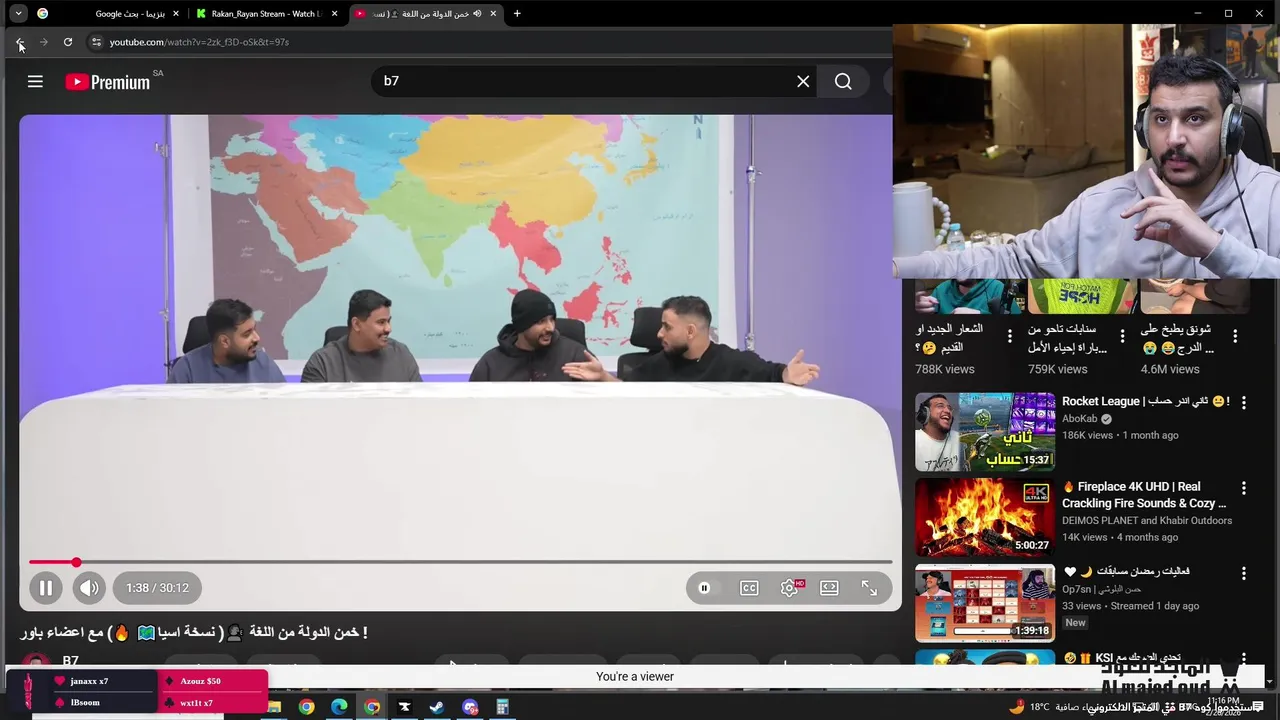The width and height of the screenshot is (1280, 720).
Task: Run search with the magnifier button
Action: tap(843, 82)
